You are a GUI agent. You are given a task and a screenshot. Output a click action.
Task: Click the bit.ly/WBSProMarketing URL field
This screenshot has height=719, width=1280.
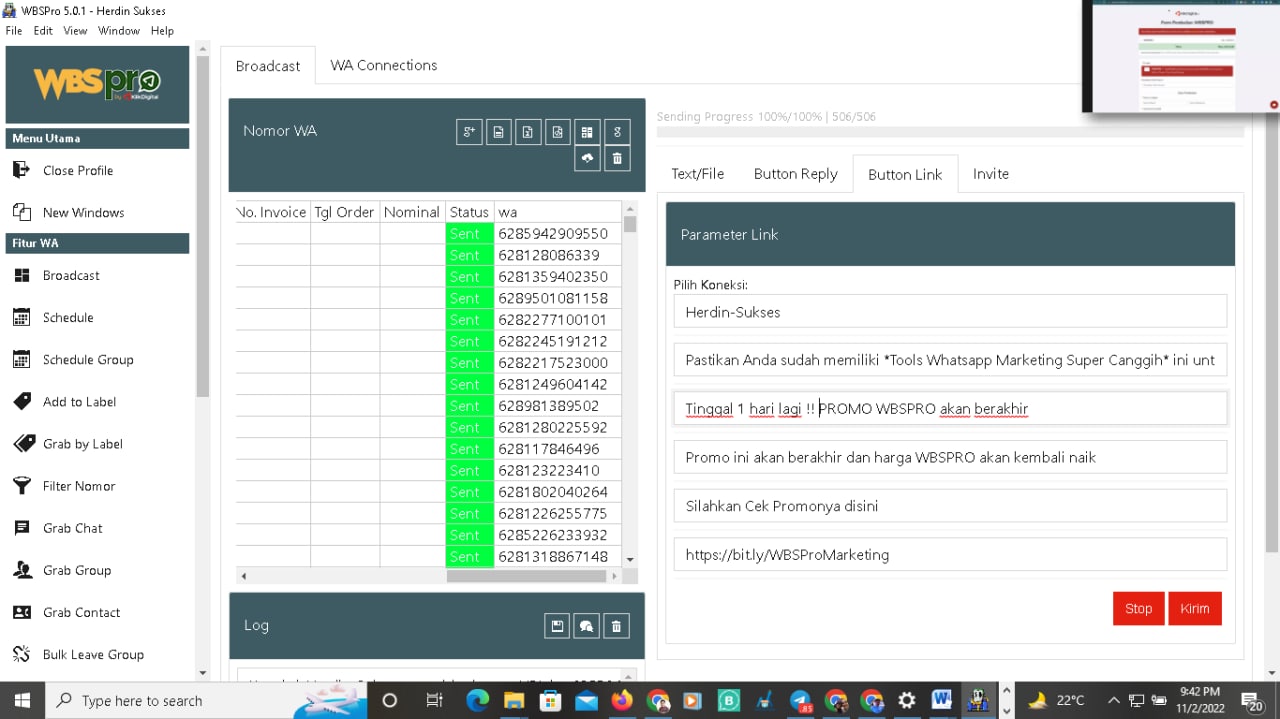click(950, 554)
